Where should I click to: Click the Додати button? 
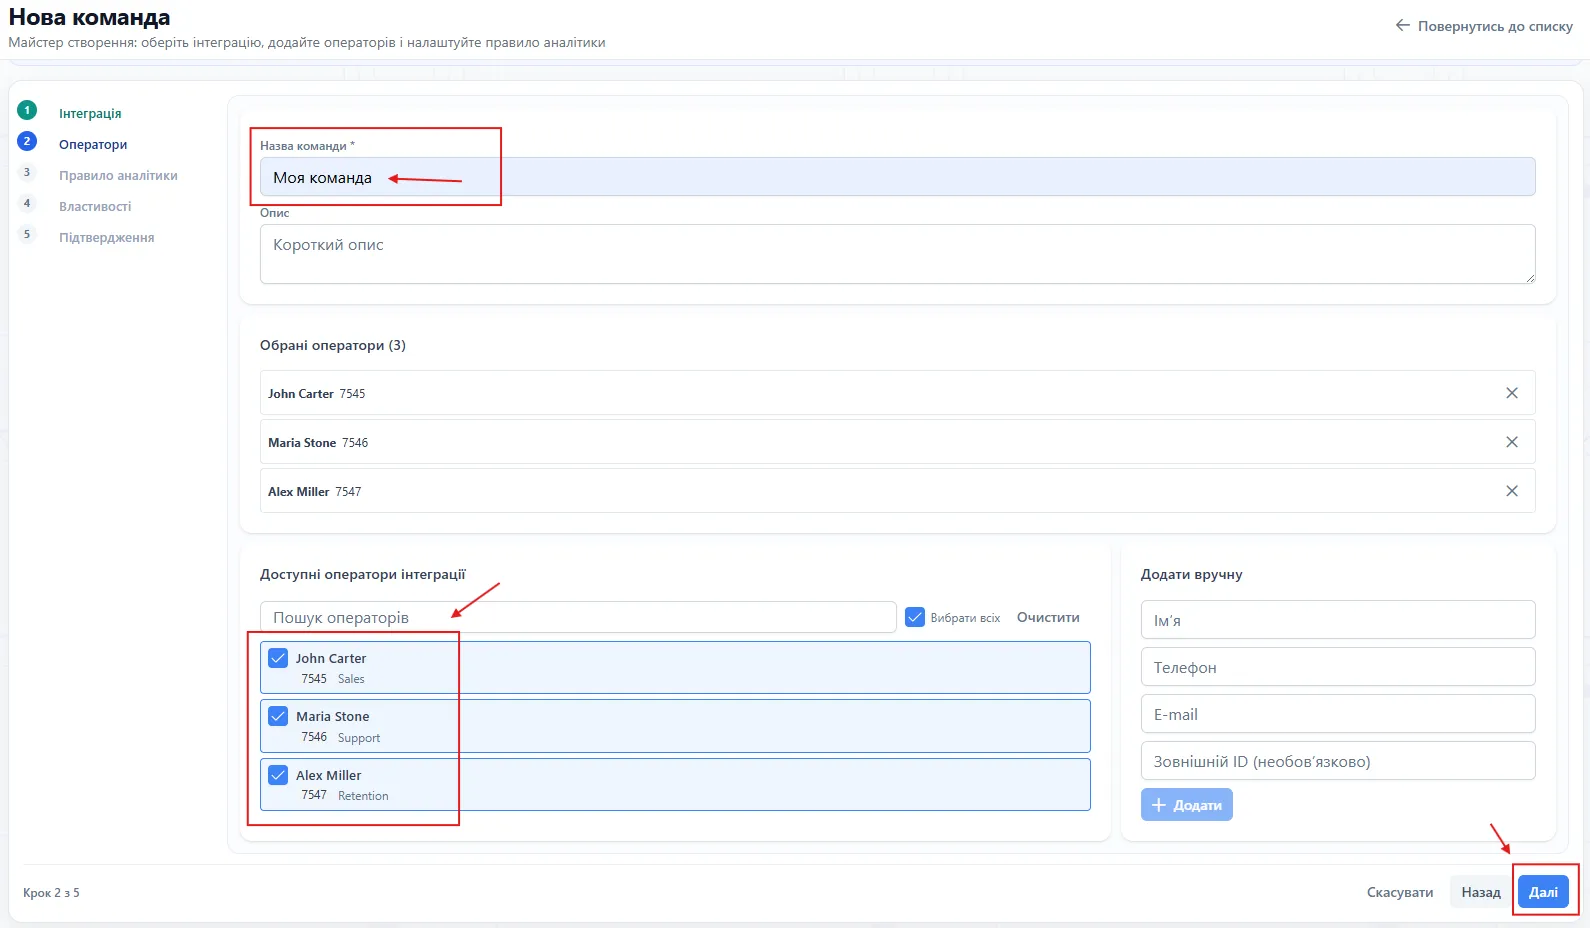click(x=1186, y=805)
